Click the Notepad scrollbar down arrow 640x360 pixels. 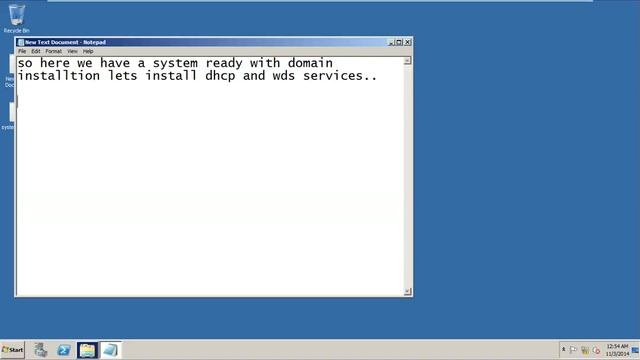(x=407, y=291)
